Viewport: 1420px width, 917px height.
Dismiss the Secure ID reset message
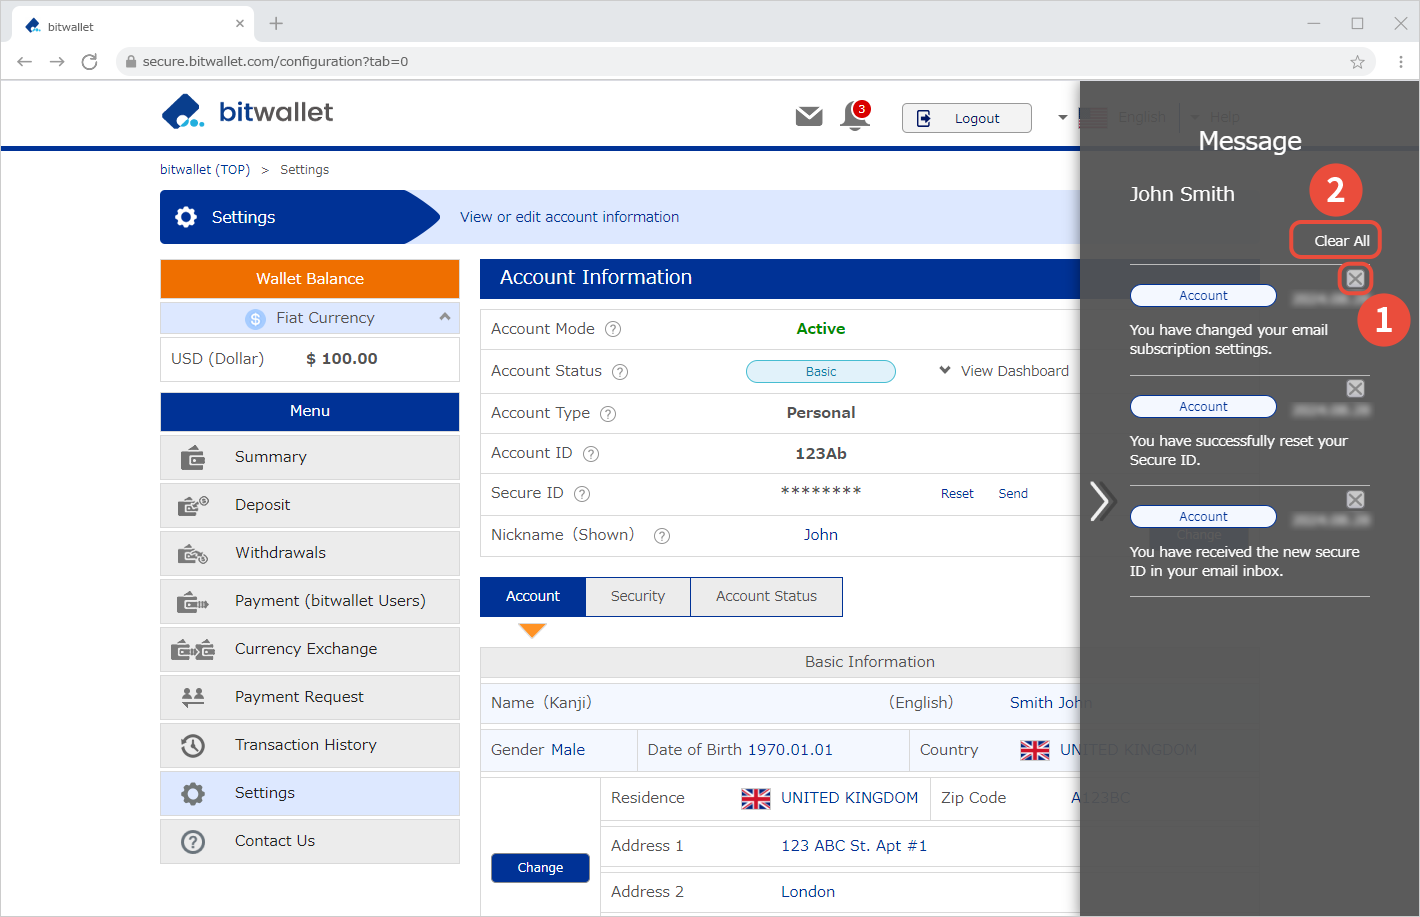1355,389
